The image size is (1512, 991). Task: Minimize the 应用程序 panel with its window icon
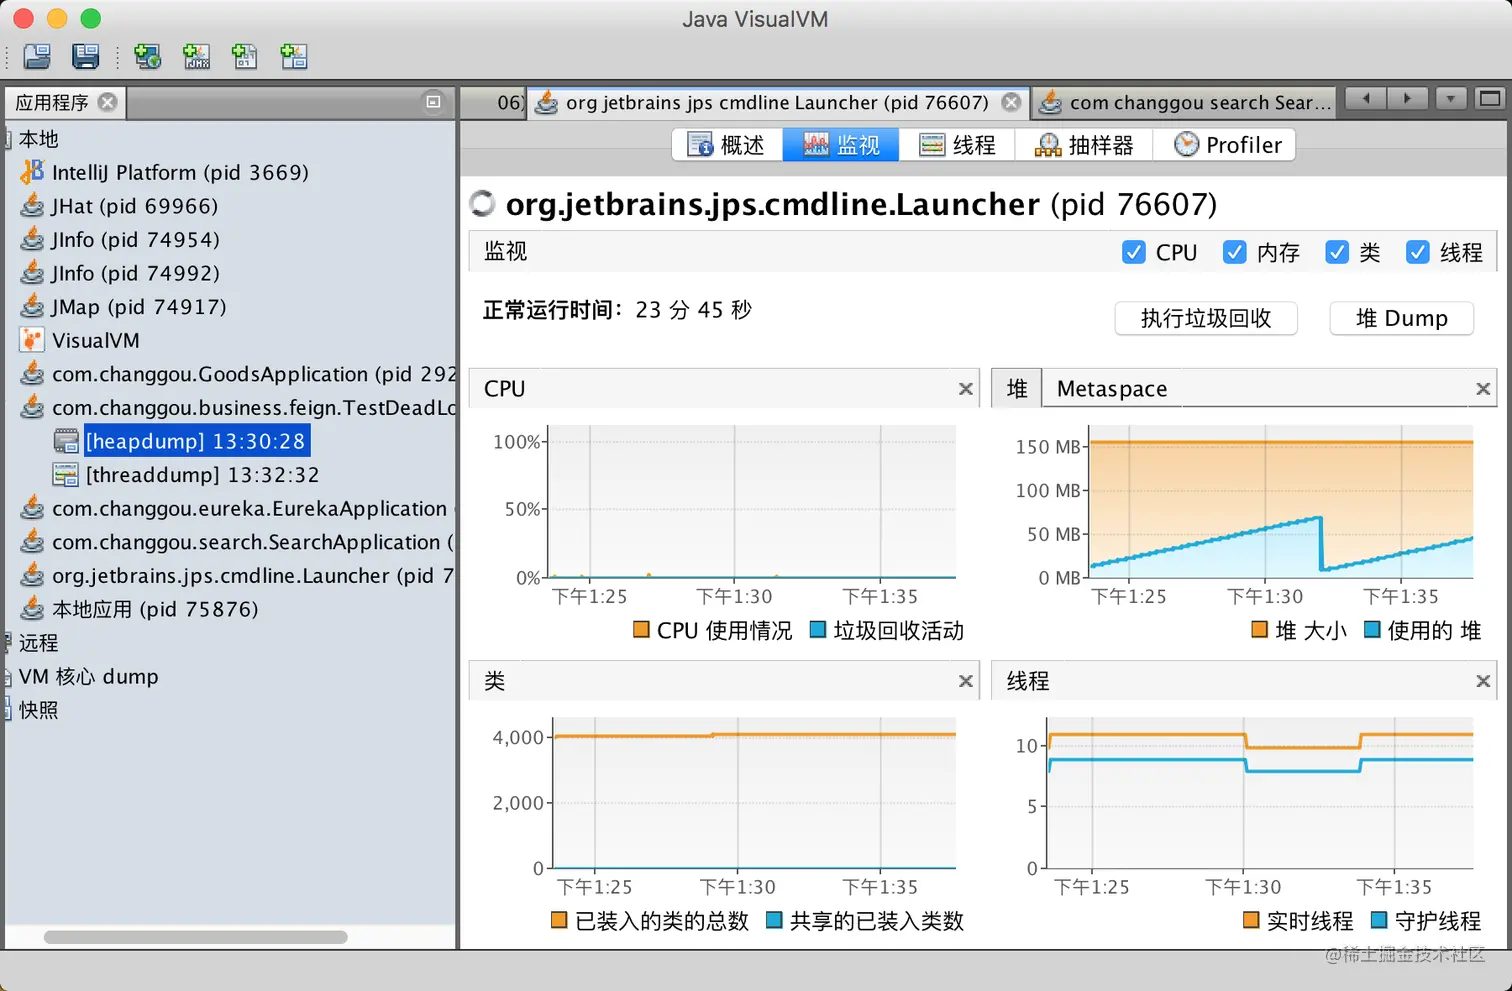[x=433, y=101]
